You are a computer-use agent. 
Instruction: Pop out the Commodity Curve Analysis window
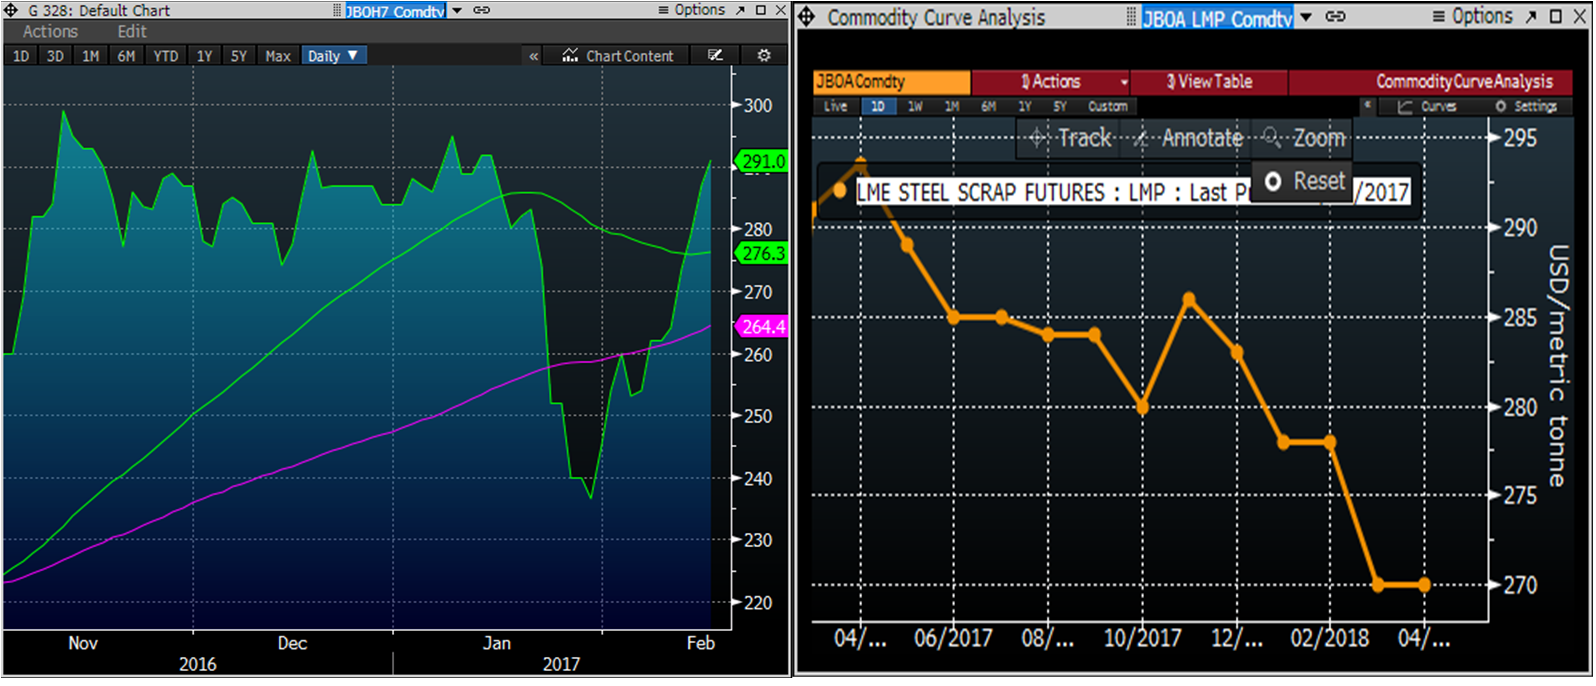(1531, 17)
